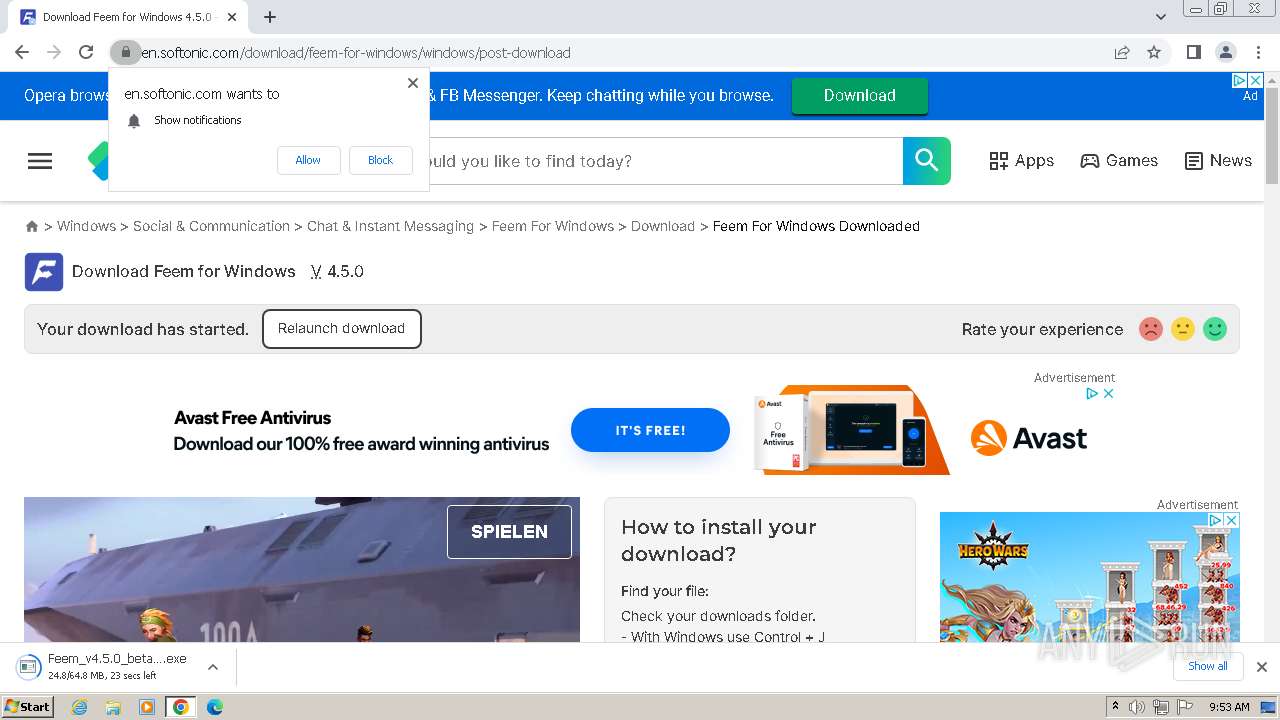Focus the Softonic search field

pos(665,161)
